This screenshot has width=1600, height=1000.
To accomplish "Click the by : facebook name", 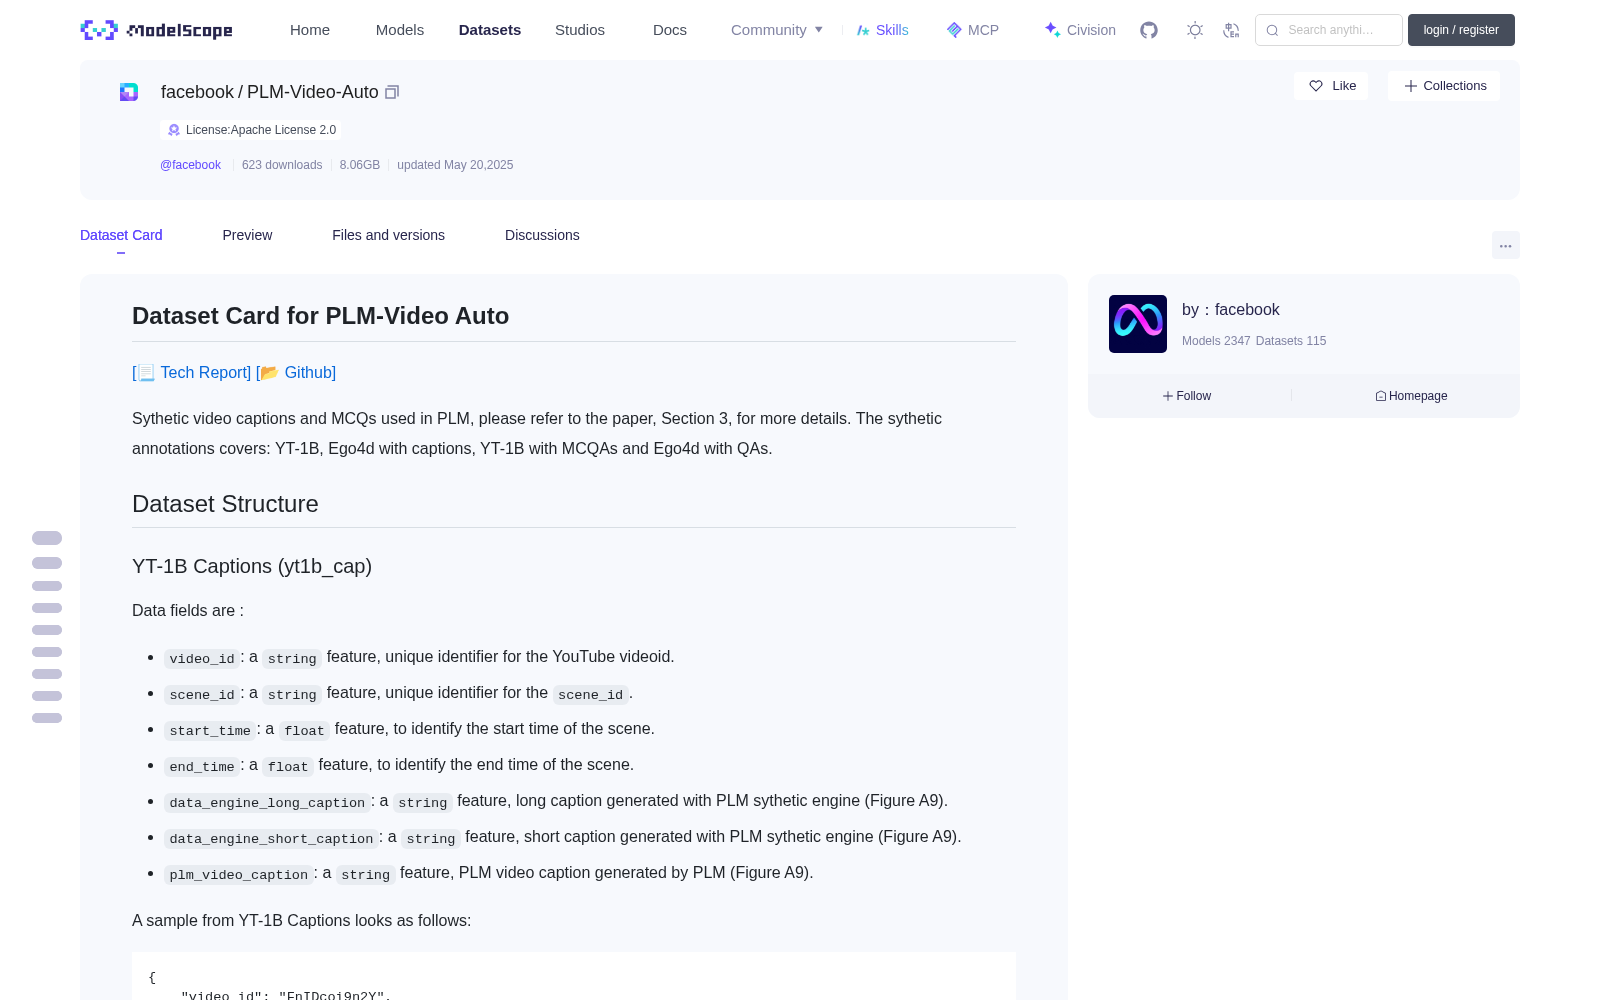I will 1231,310.
